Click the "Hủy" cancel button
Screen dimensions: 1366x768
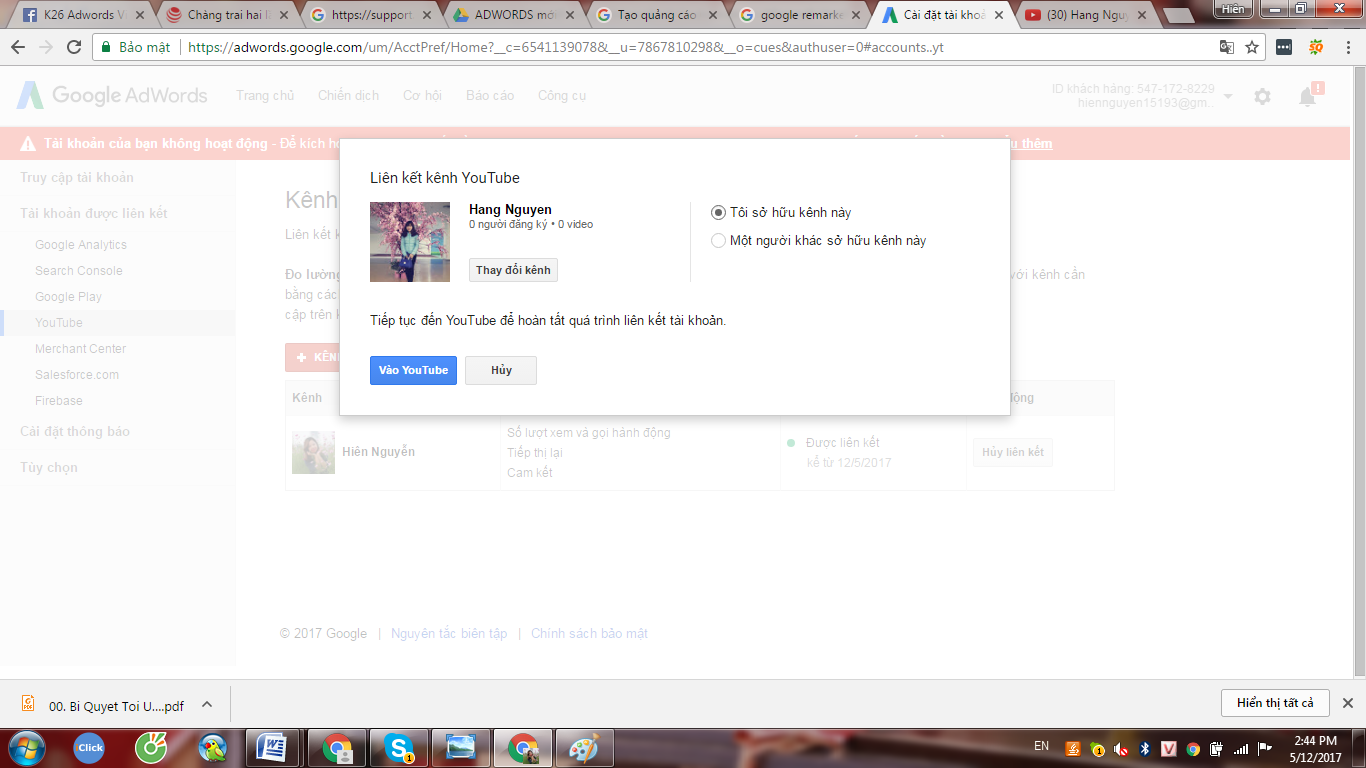coord(501,370)
